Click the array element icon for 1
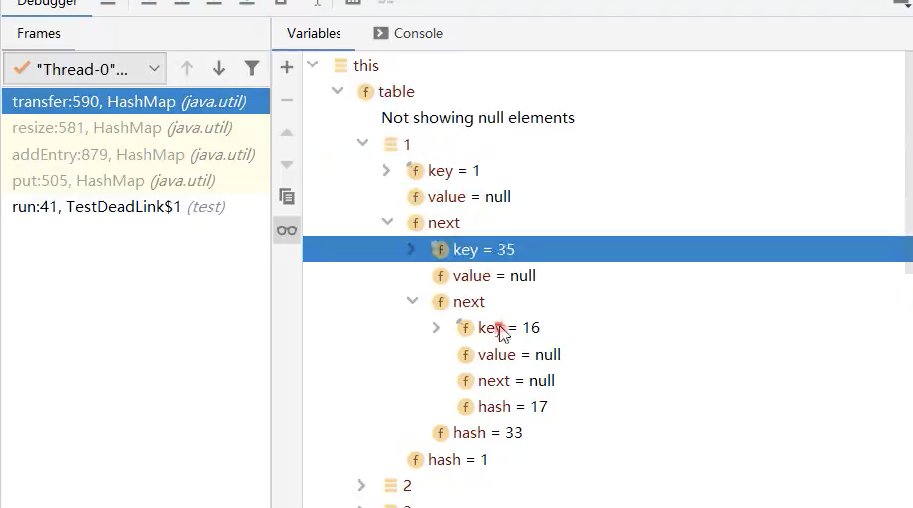Viewport: 913px width, 508px height. pos(391,144)
